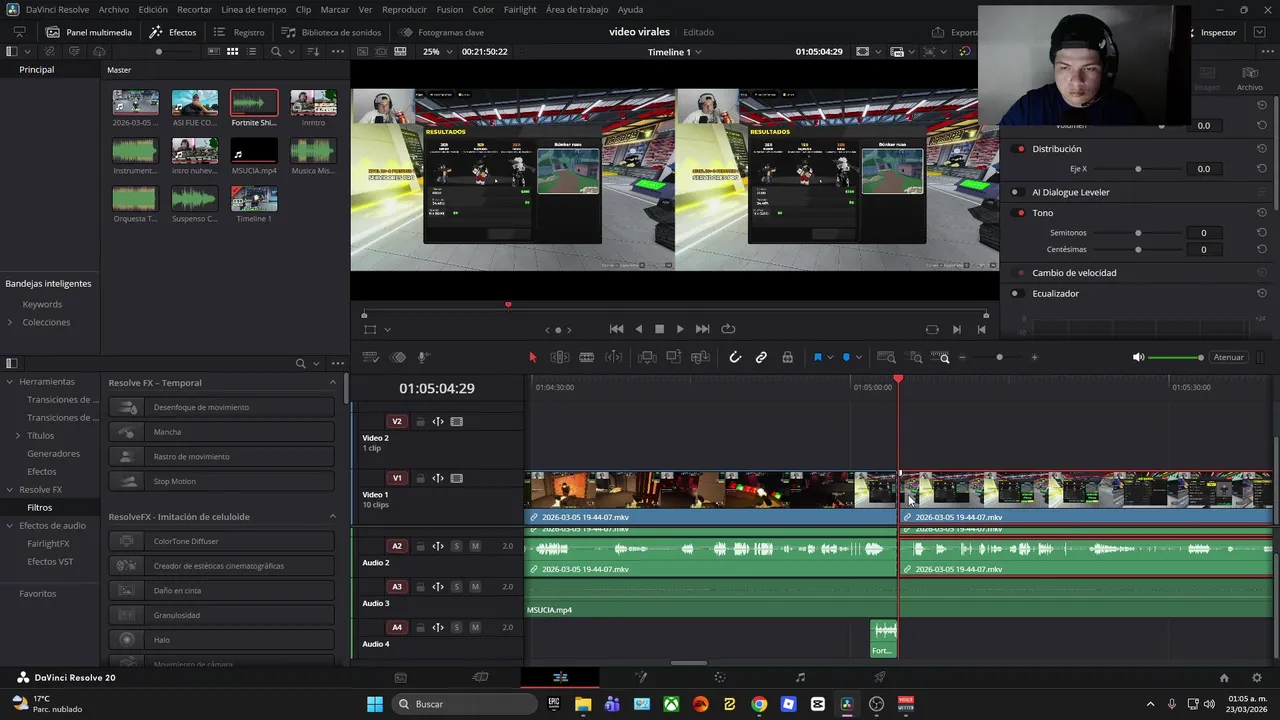1280x720 pixels.
Task: Reset the Distribución parameter
Action: click(x=1262, y=149)
